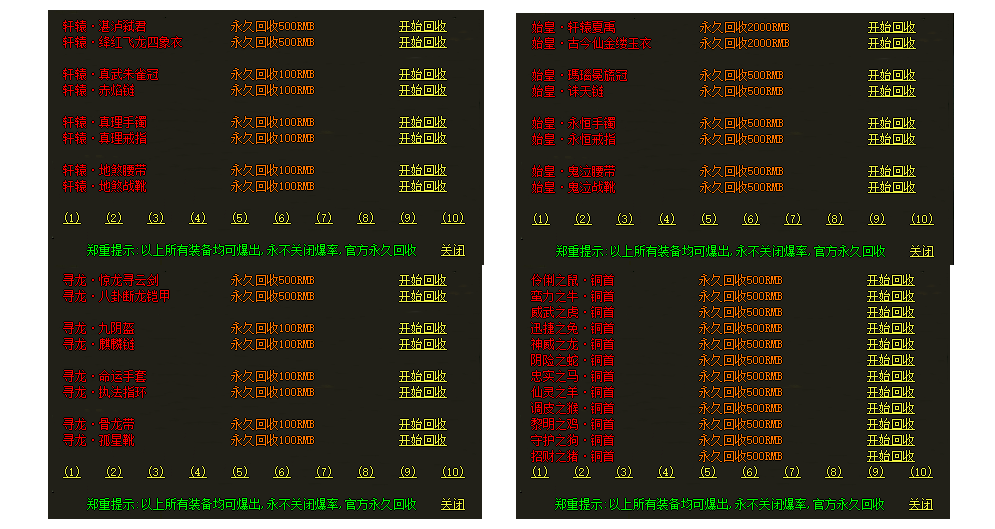Viewport: 995px width, 529px height.
Task: Recycle the 寻龙·孤星靴 item
Action: pos(422,440)
